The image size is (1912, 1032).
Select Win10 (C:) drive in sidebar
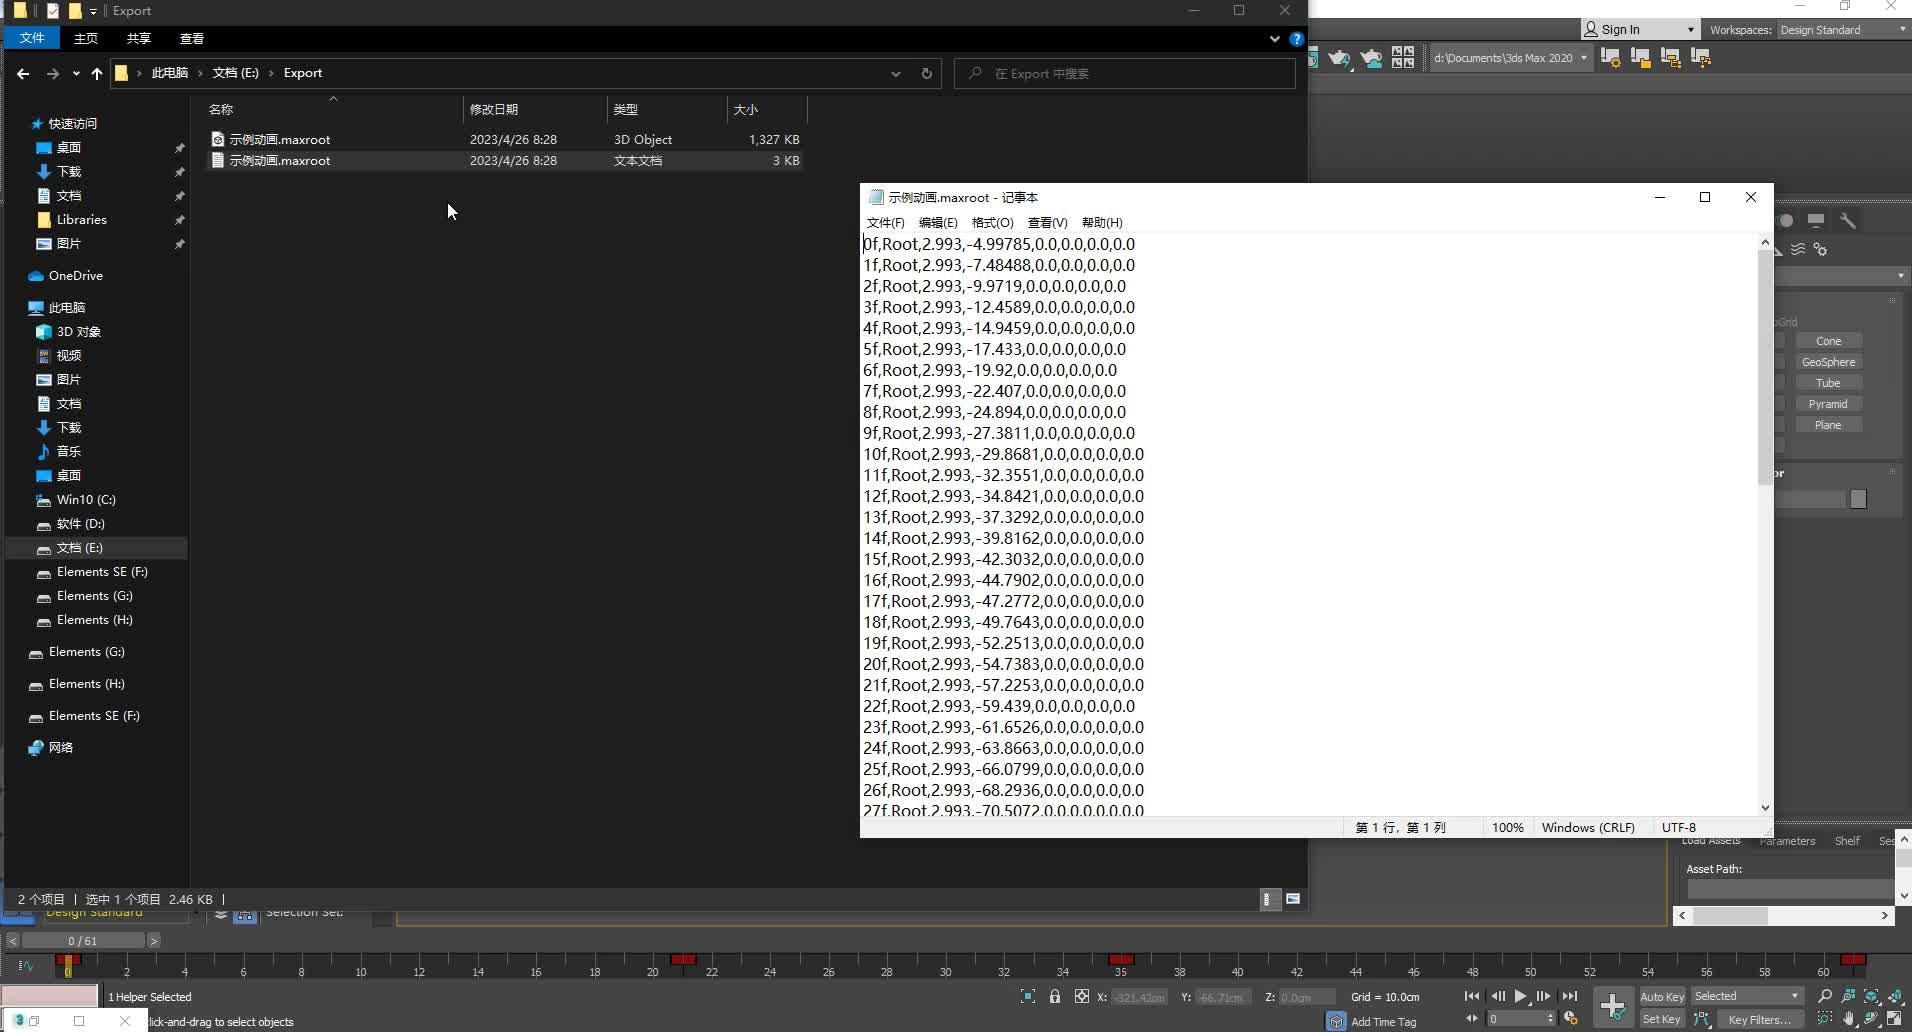point(86,499)
